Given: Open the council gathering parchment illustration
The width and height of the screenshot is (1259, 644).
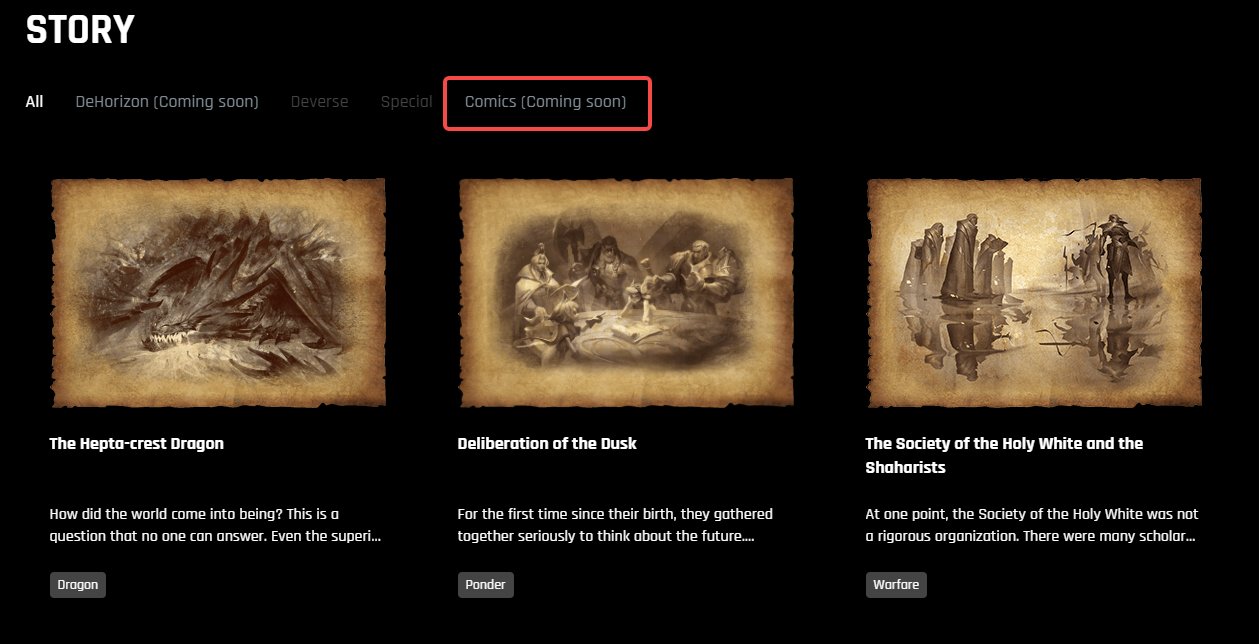Looking at the screenshot, I should tap(626, 293).
